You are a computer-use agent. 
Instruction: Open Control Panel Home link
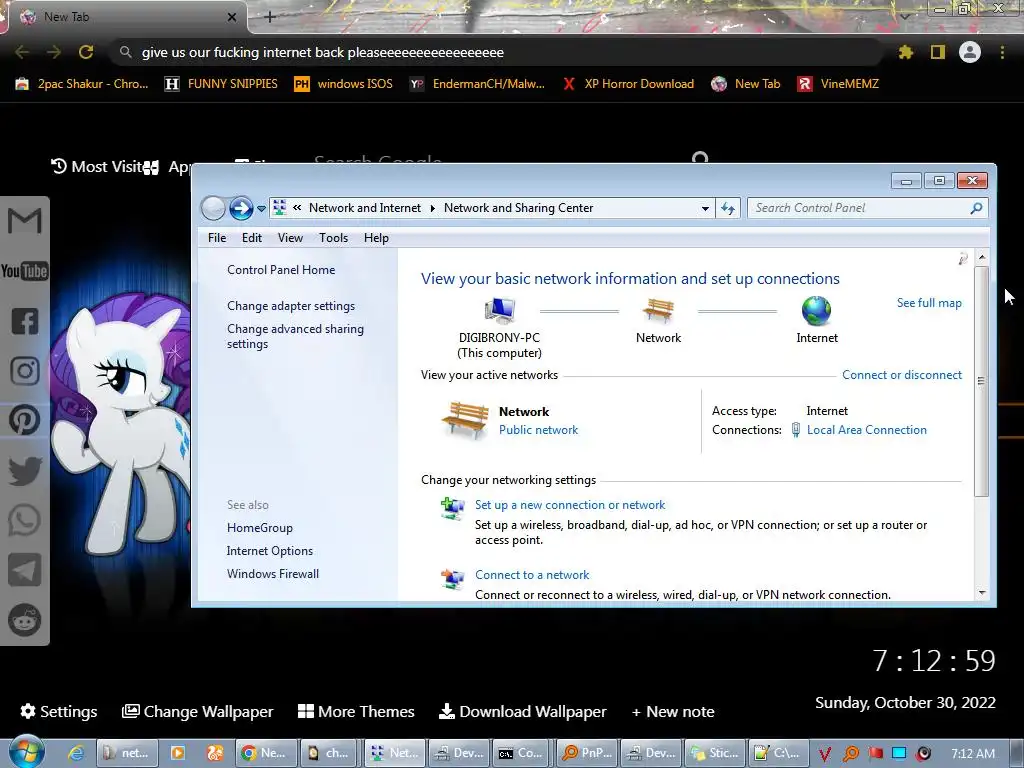281,270
